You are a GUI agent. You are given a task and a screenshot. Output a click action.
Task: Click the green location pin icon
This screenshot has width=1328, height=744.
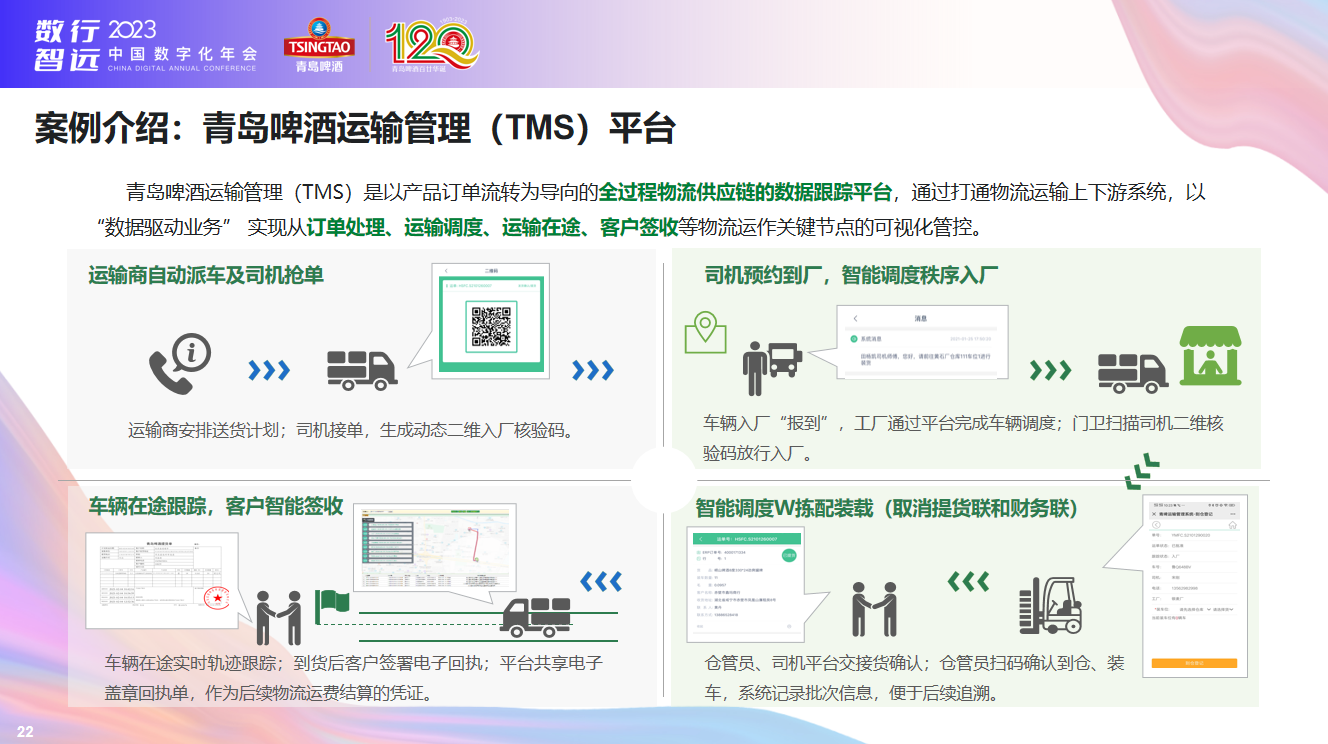(705, 333)
